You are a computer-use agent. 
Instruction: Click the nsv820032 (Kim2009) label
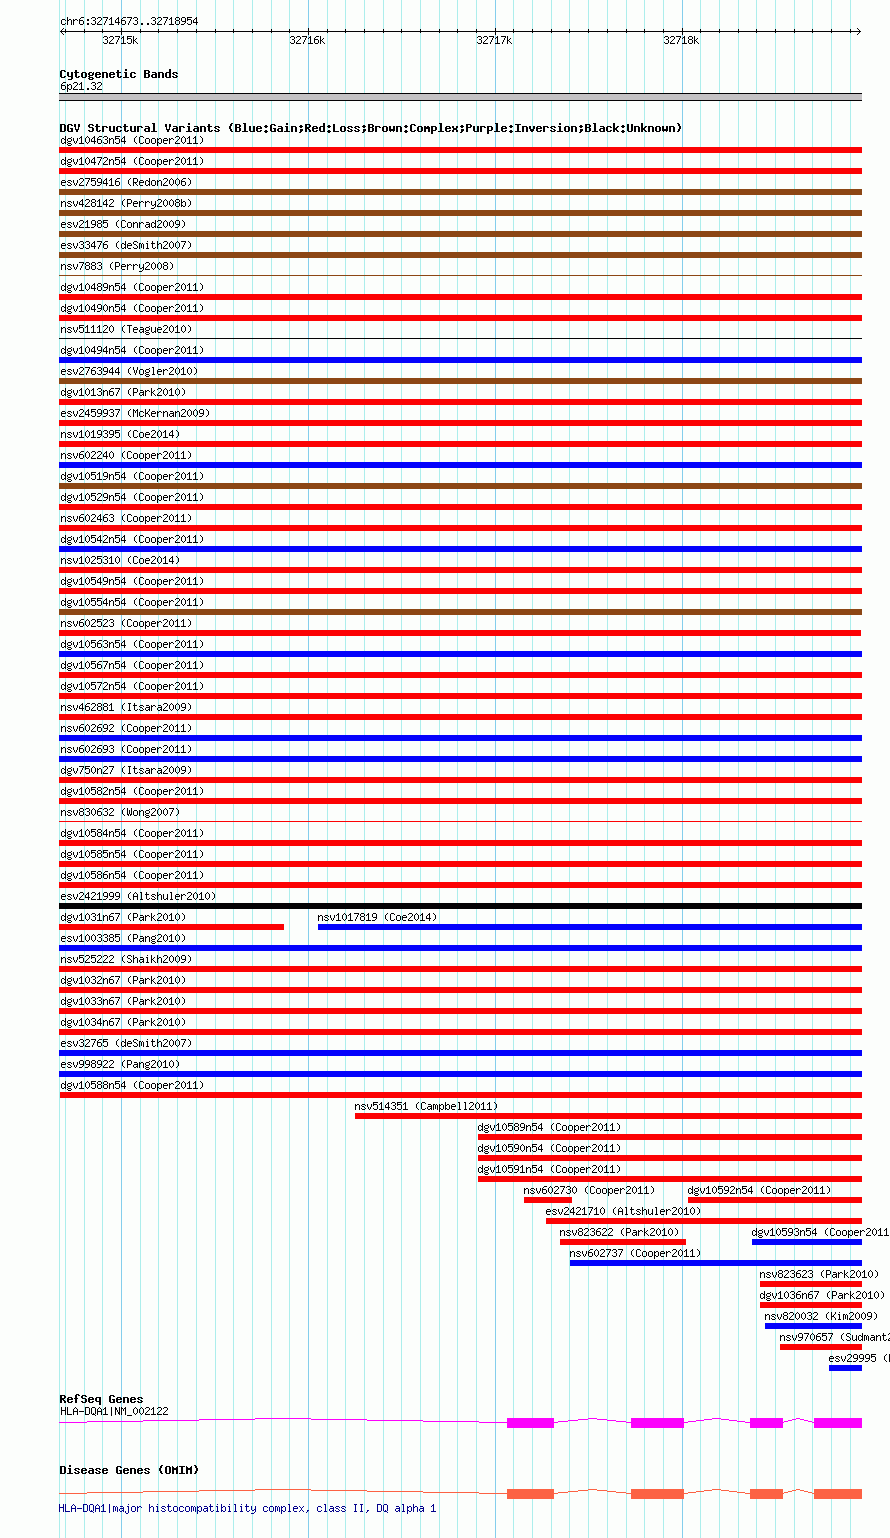point(821,1316)
